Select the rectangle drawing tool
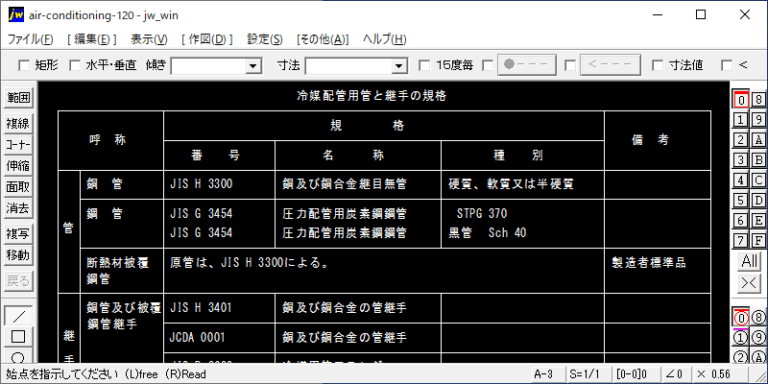The image size is (768, 384). (x=18, y=336)
